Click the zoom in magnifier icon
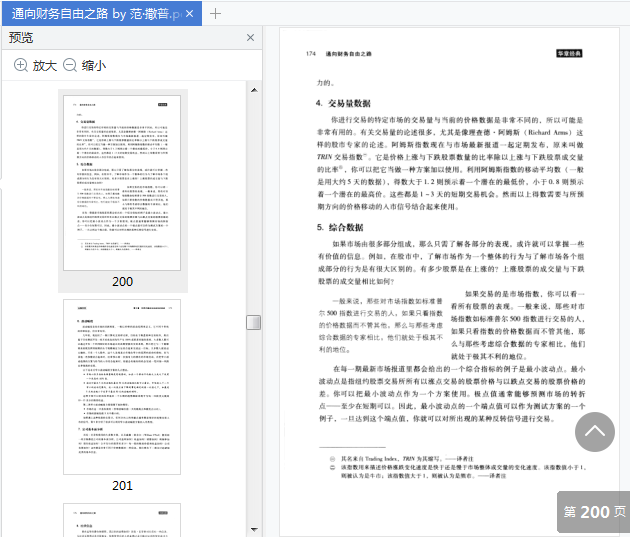 click(x=20, y=65)
